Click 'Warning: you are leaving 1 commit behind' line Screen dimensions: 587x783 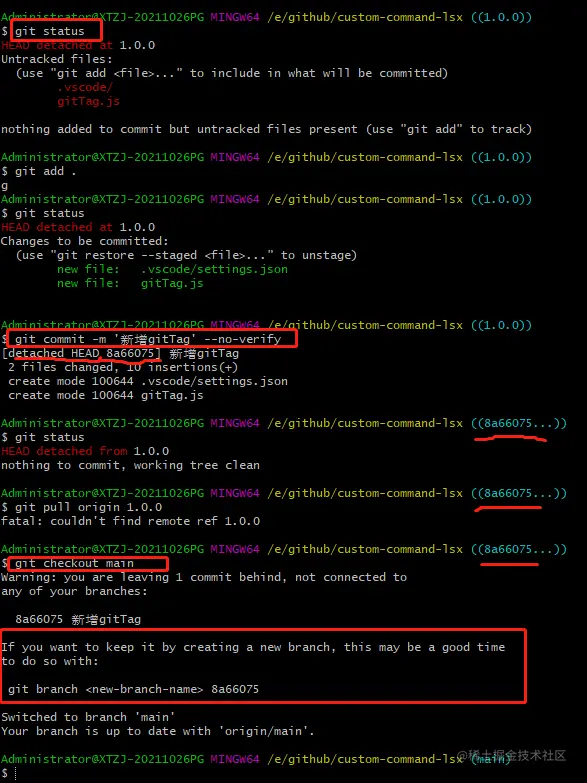click(204, 577)
